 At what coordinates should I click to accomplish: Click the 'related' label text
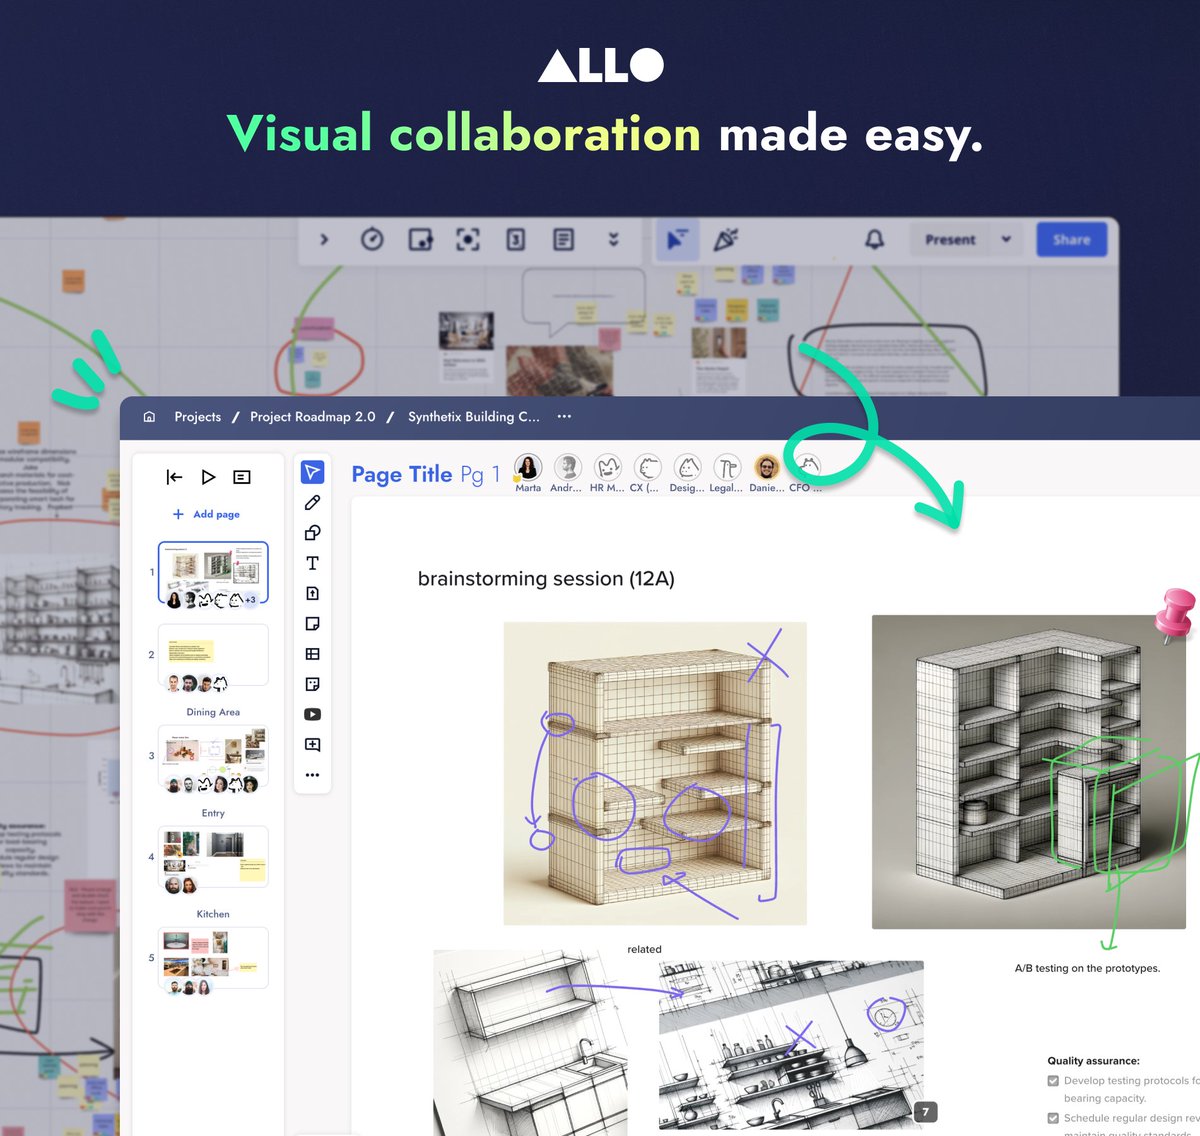click(644, 949)
